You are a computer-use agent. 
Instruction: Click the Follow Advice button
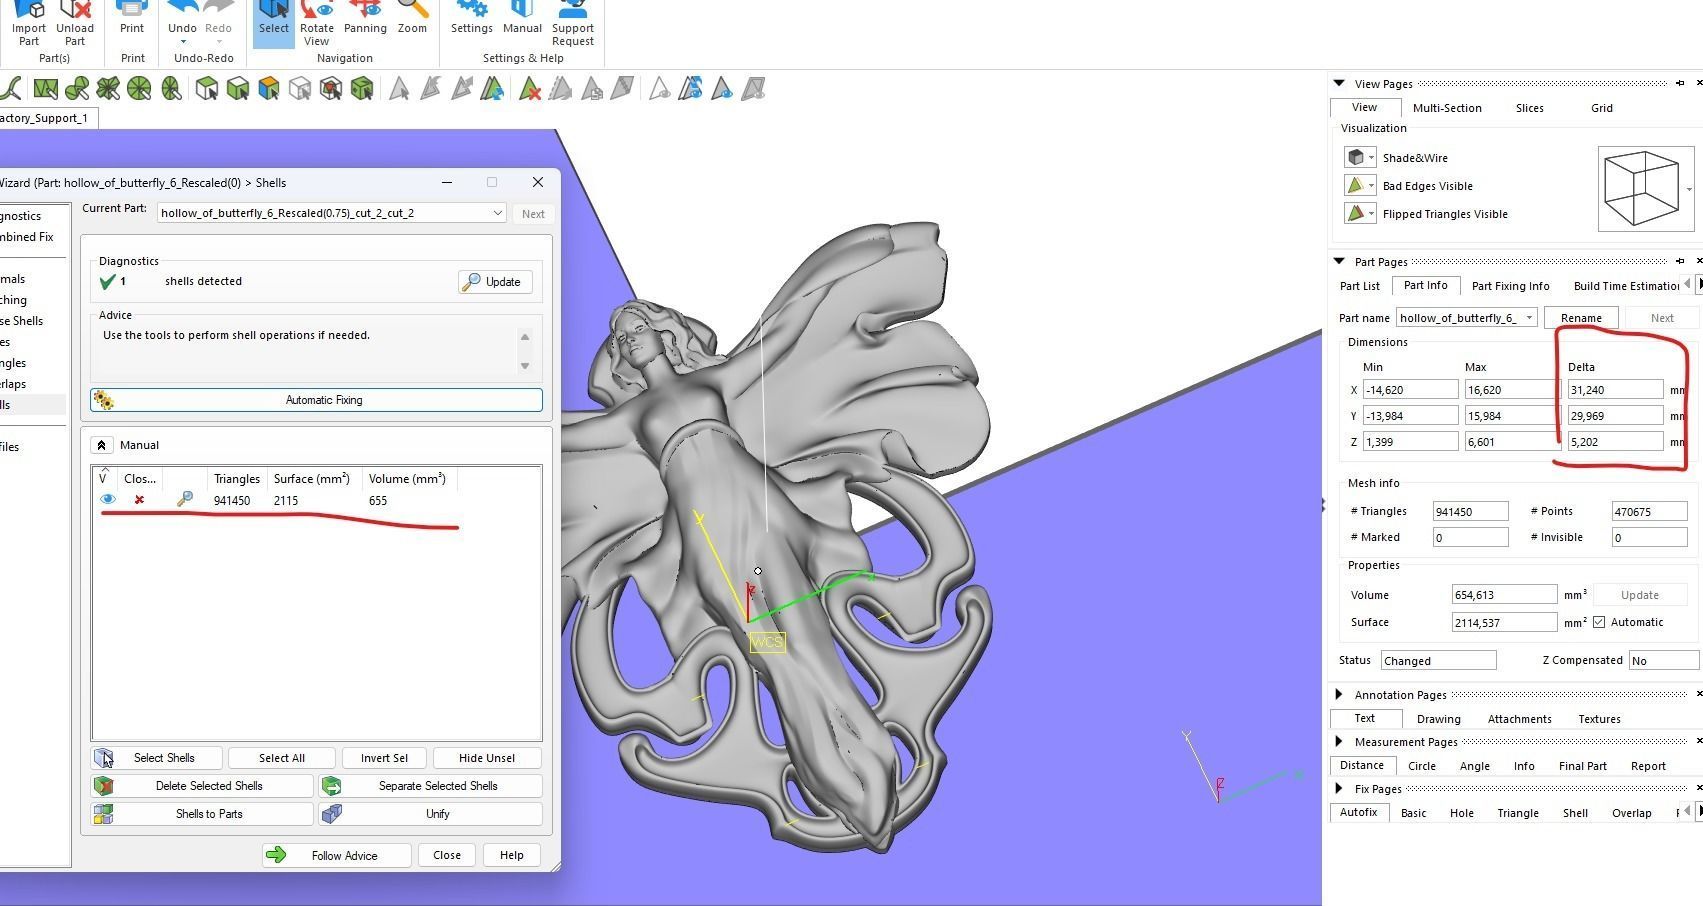pos(336,855)
